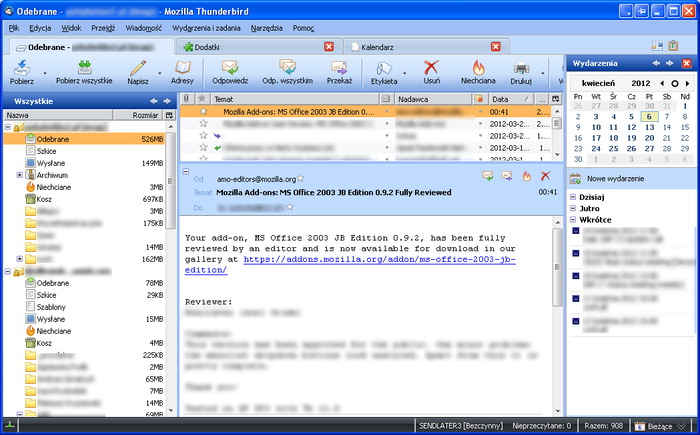This screenshot has width=700, height=435.
Task: Toggle read status dot of the 00:41 message
Action: point(387,112)
